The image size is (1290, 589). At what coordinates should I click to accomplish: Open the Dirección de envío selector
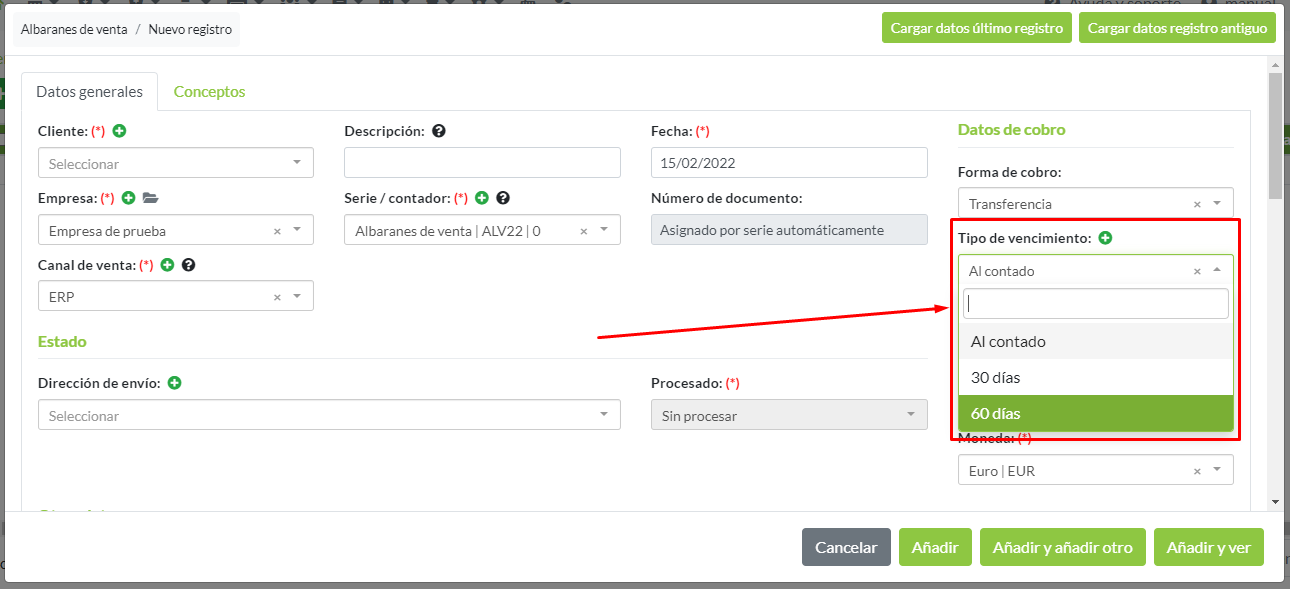coord(328,415)
